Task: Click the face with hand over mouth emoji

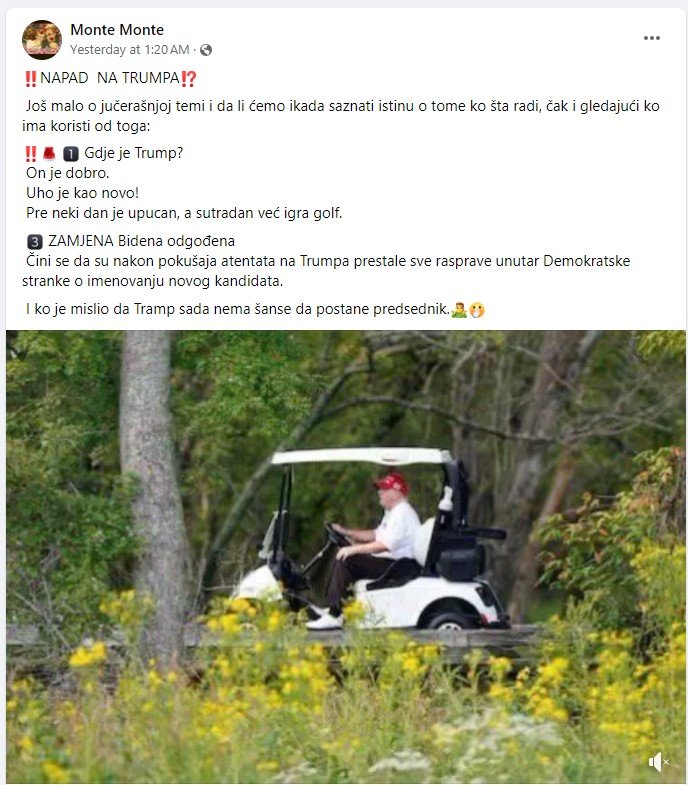Action: (477, 310)
